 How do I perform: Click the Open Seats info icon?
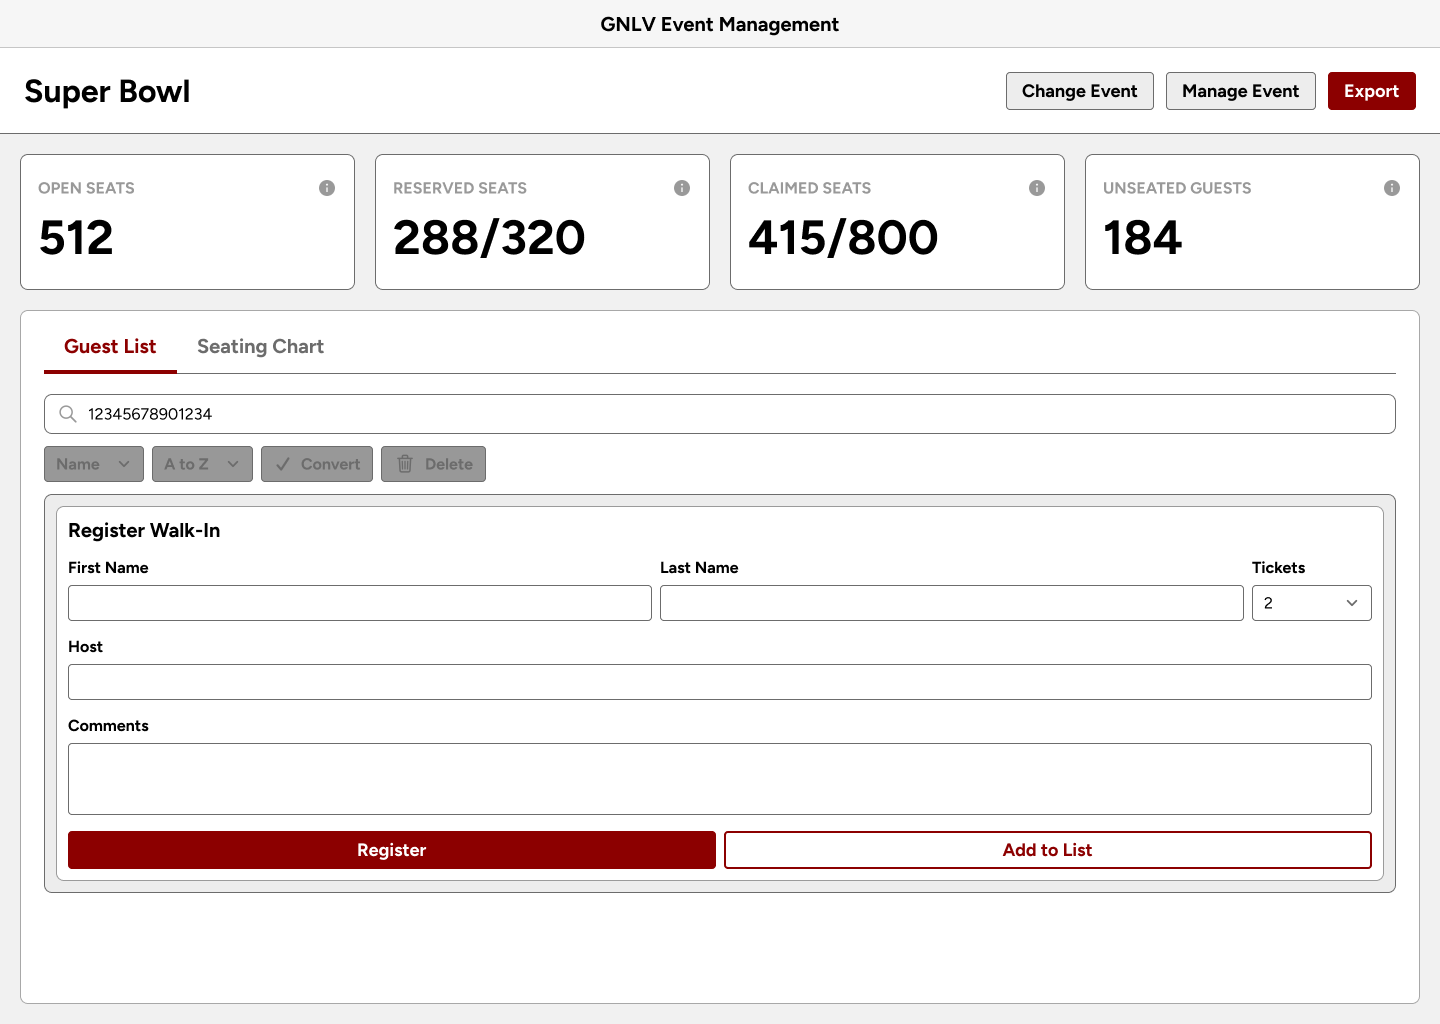pos(327,188)
